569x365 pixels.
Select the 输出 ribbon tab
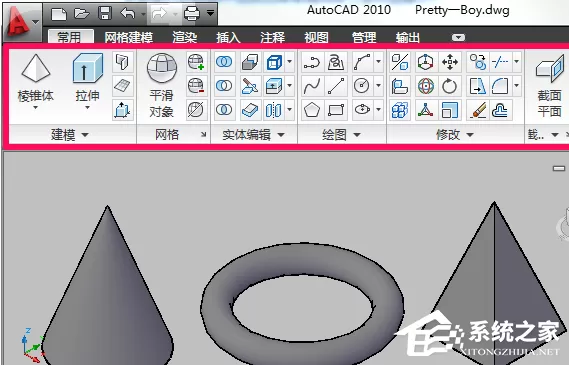[x=408, y=37]
